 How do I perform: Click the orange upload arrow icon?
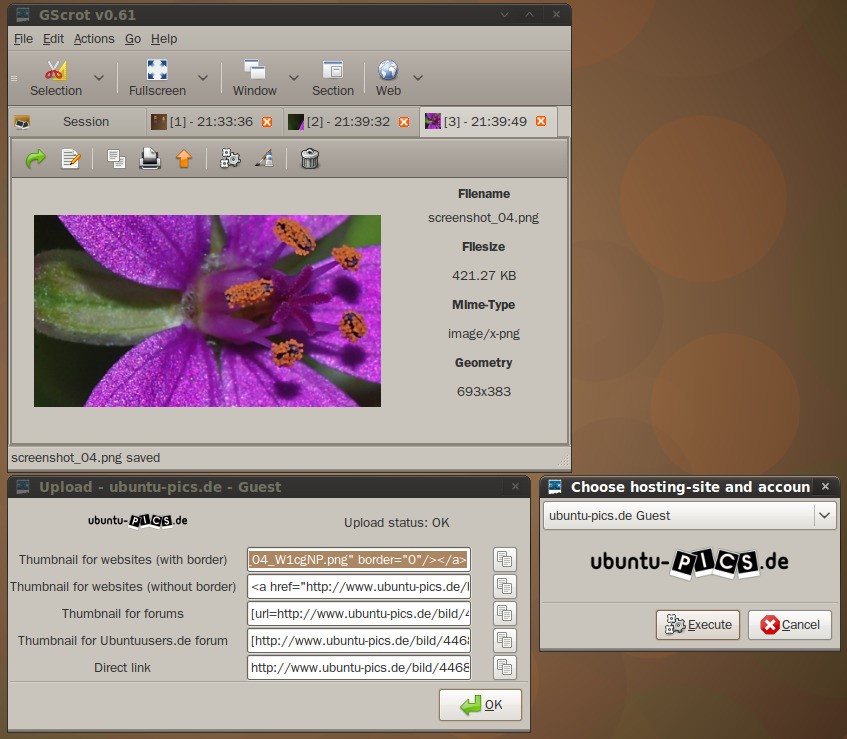coord(183,158)
